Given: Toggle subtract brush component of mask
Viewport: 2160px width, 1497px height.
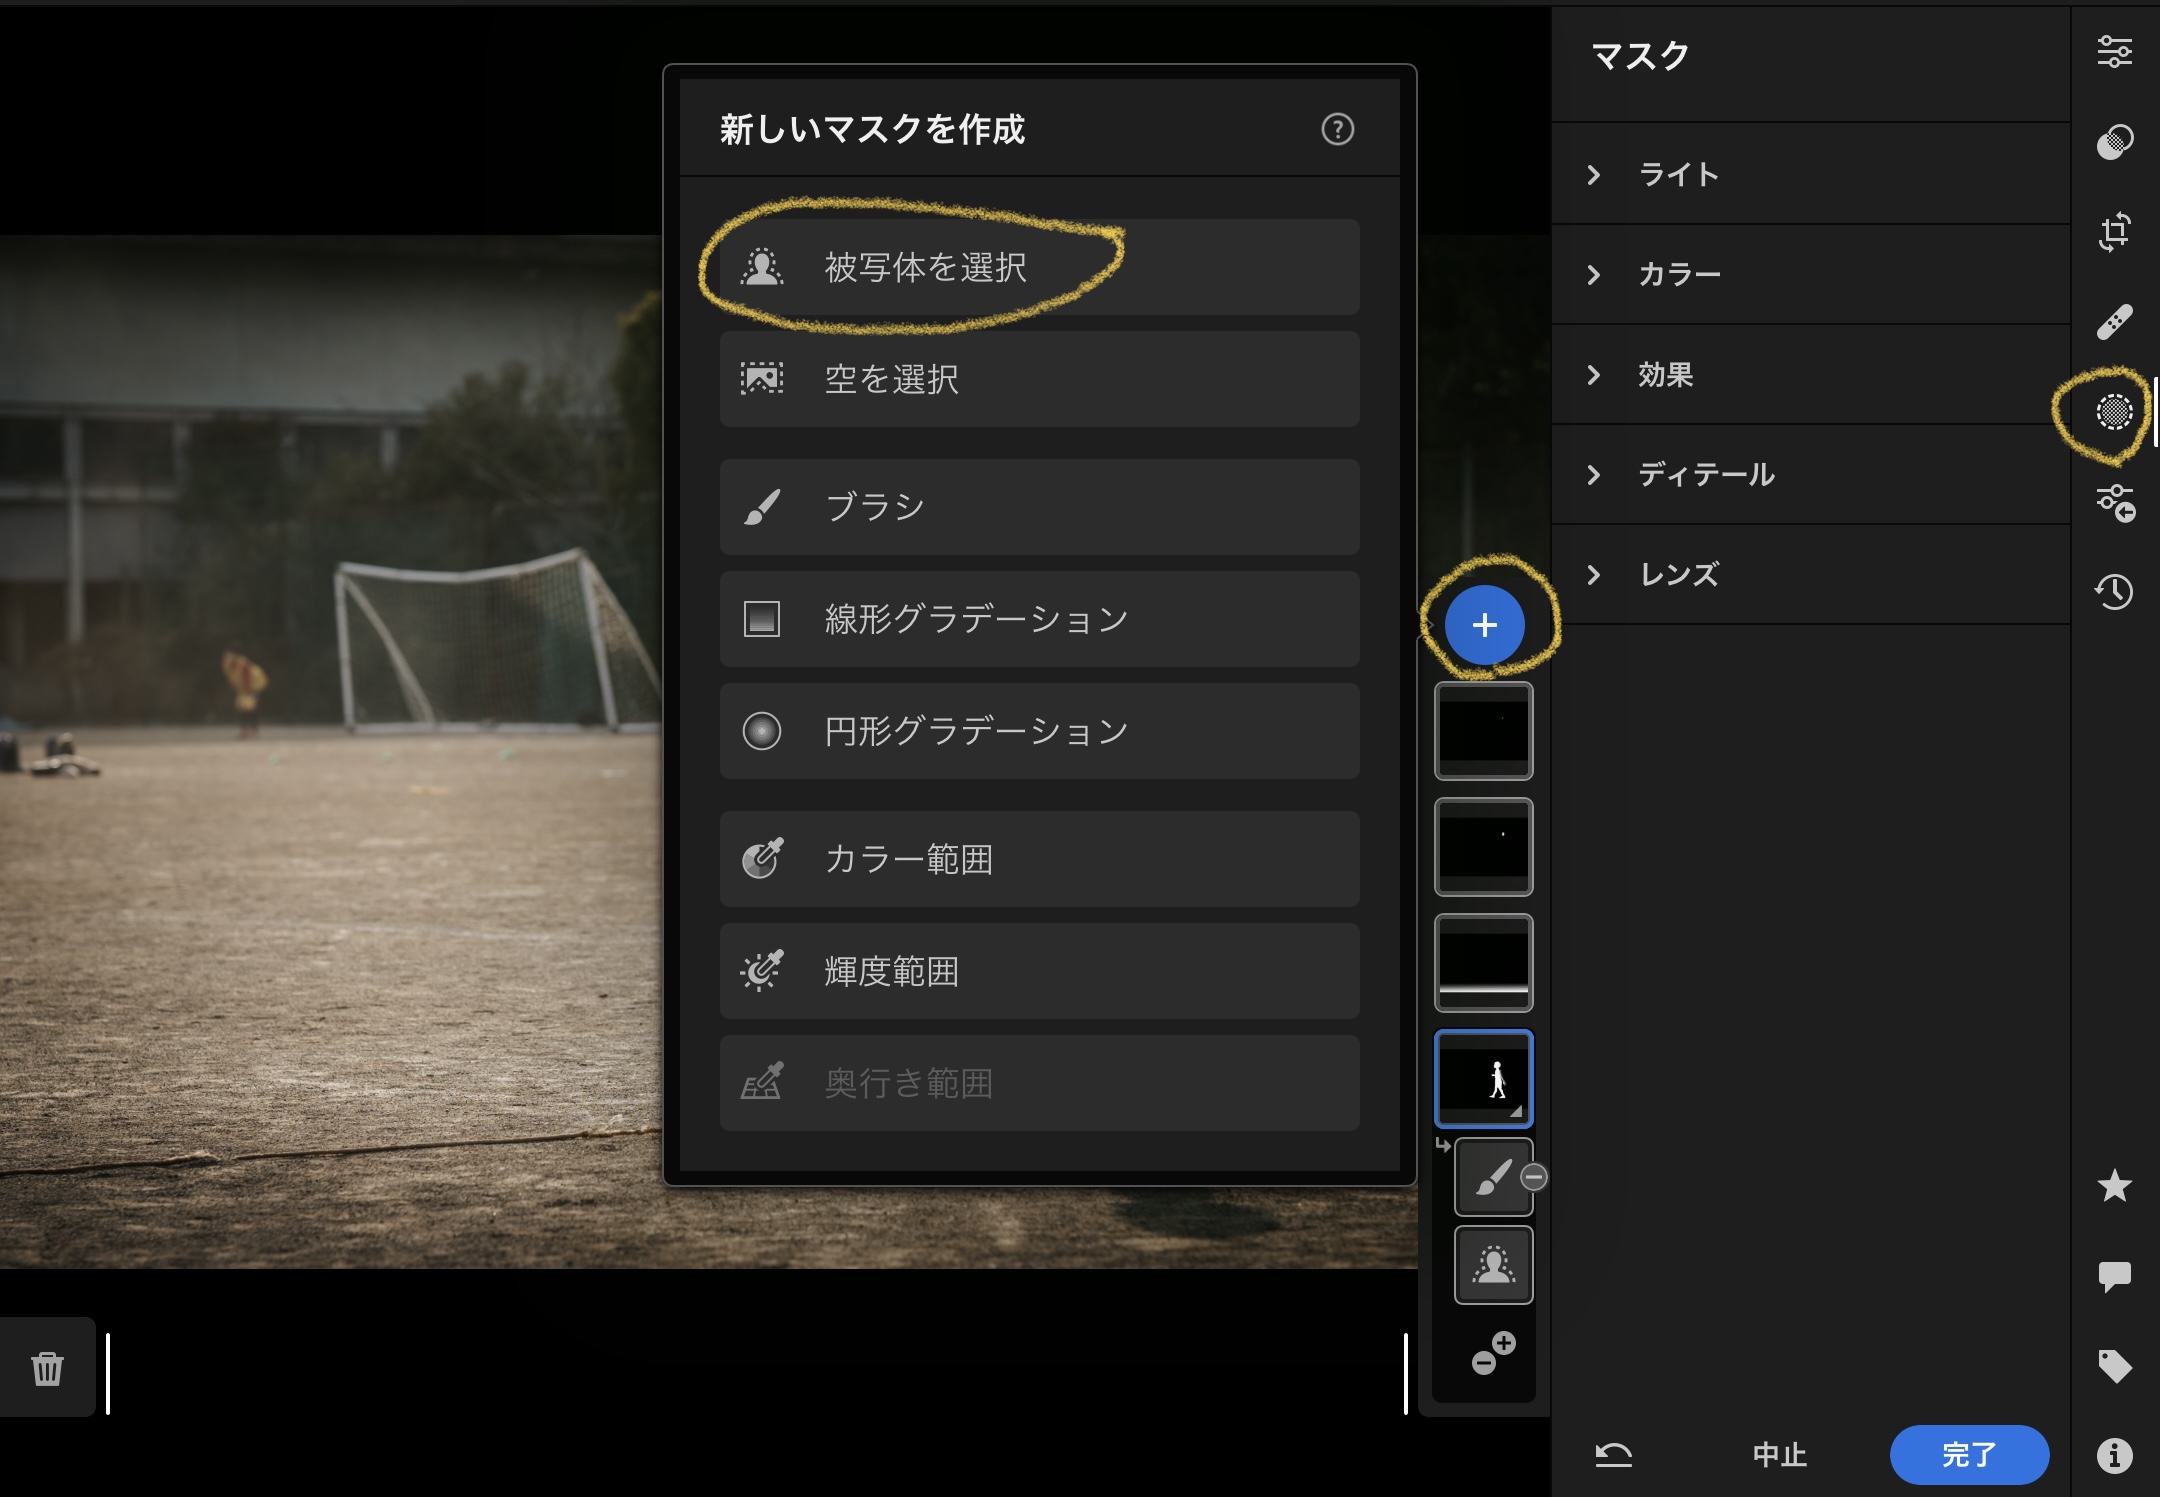Looking at the screenshot, I should 1493,1177.
